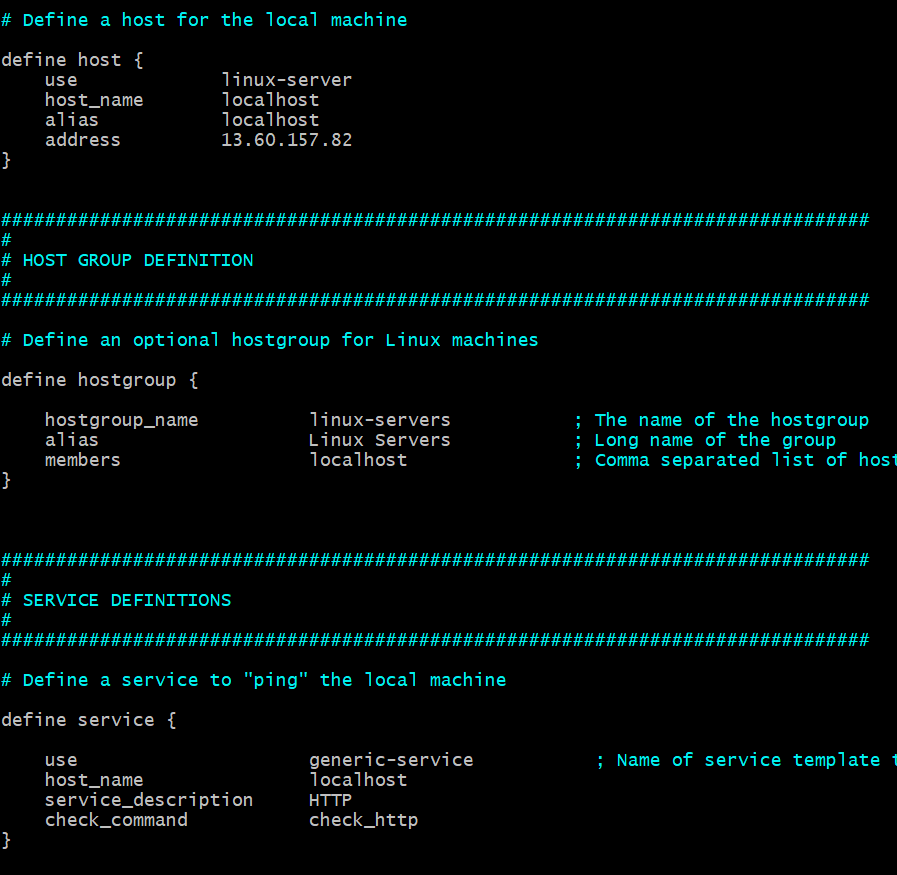
Task: Click the 'define service {' line
Action: [89, 720]
